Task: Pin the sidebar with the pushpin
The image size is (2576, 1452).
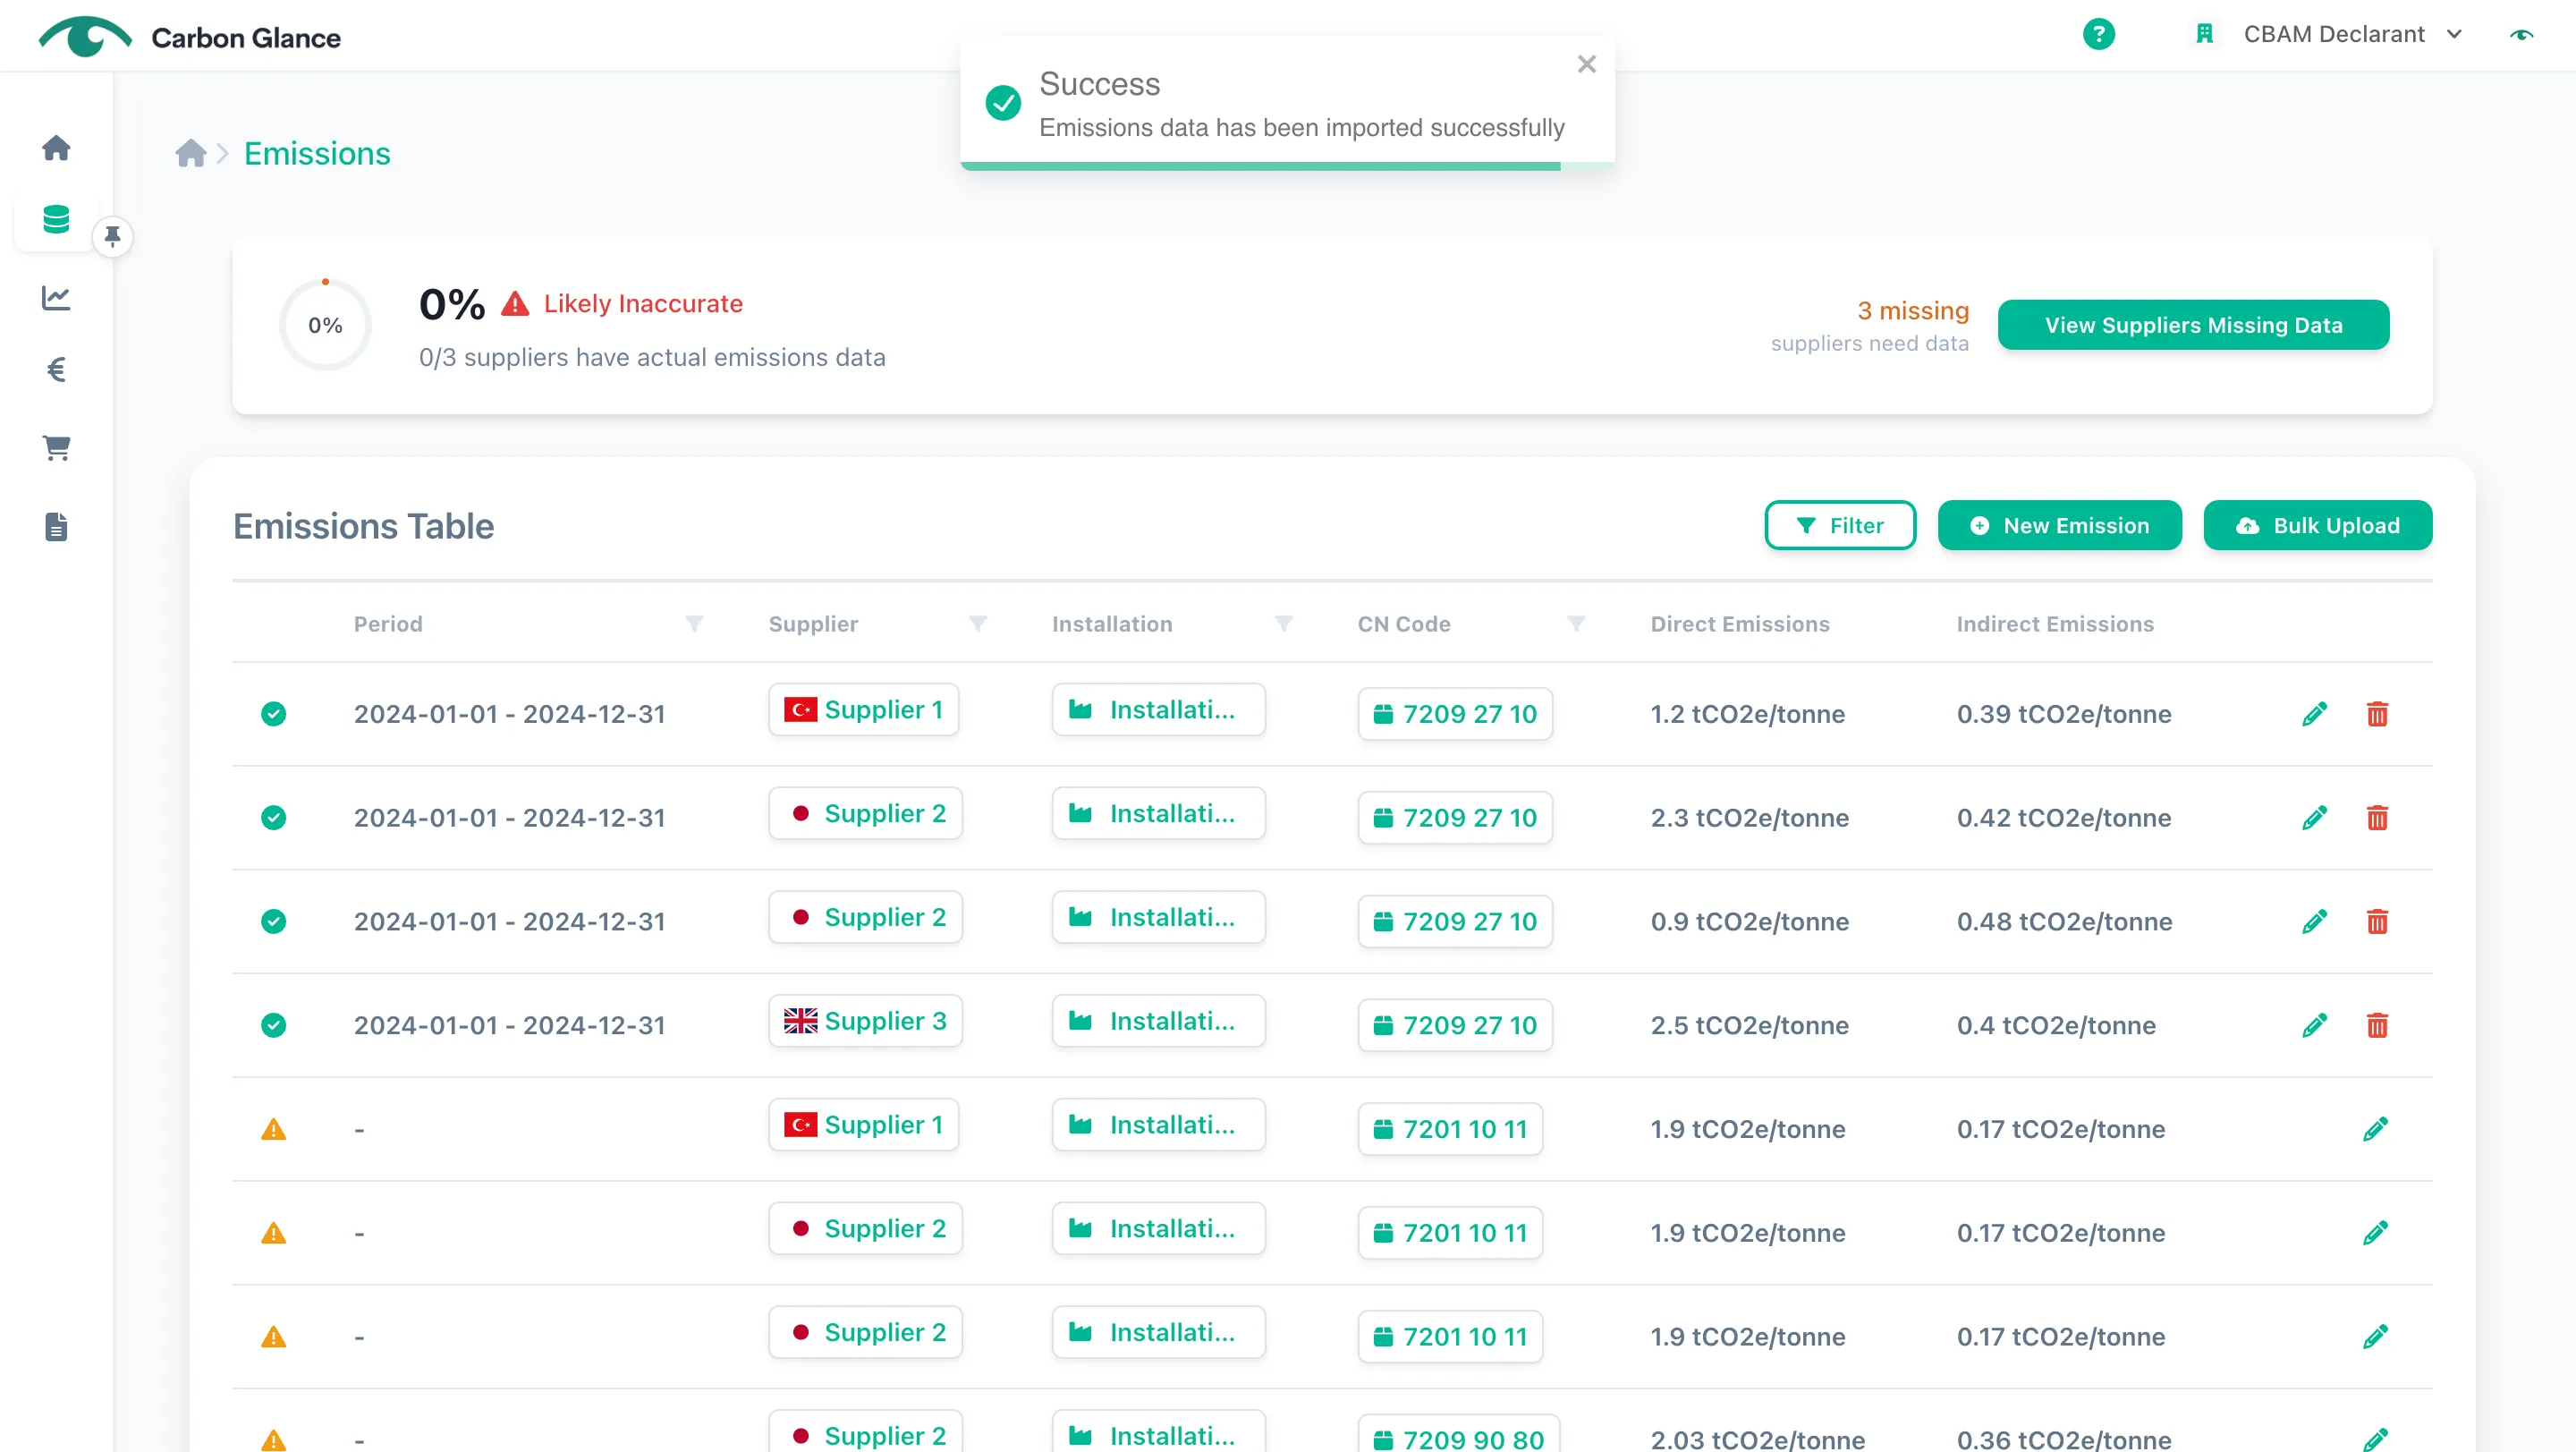Action: [x=112, y=237]
